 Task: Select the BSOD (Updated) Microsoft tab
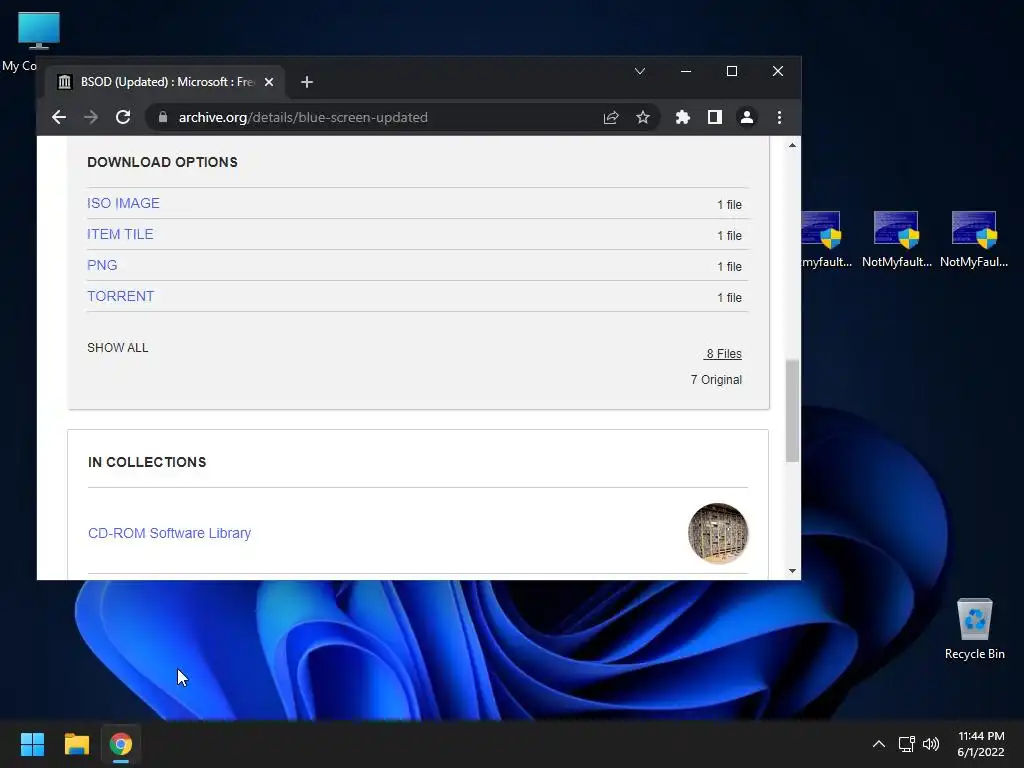(x=165, y=82)
